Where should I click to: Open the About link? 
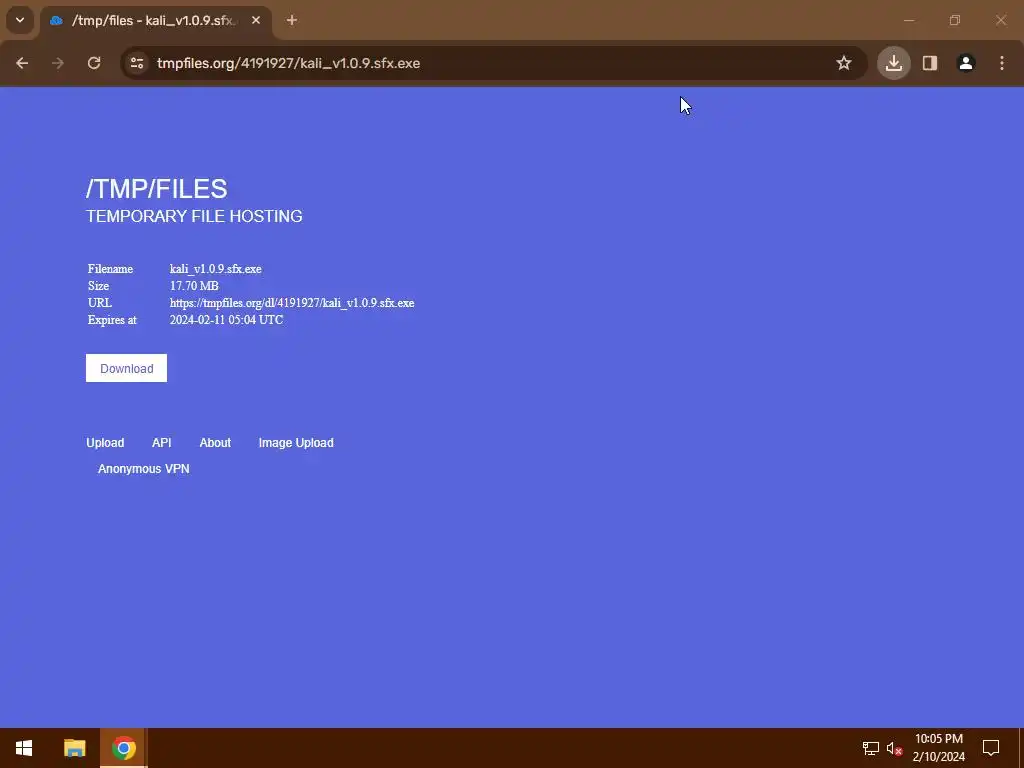215,443
